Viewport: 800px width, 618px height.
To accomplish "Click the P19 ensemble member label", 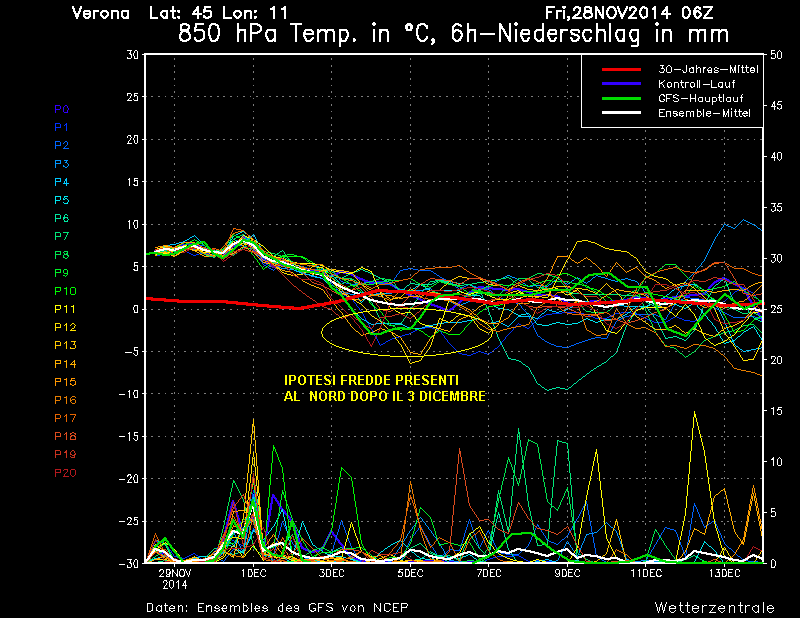I will (65, 454).
